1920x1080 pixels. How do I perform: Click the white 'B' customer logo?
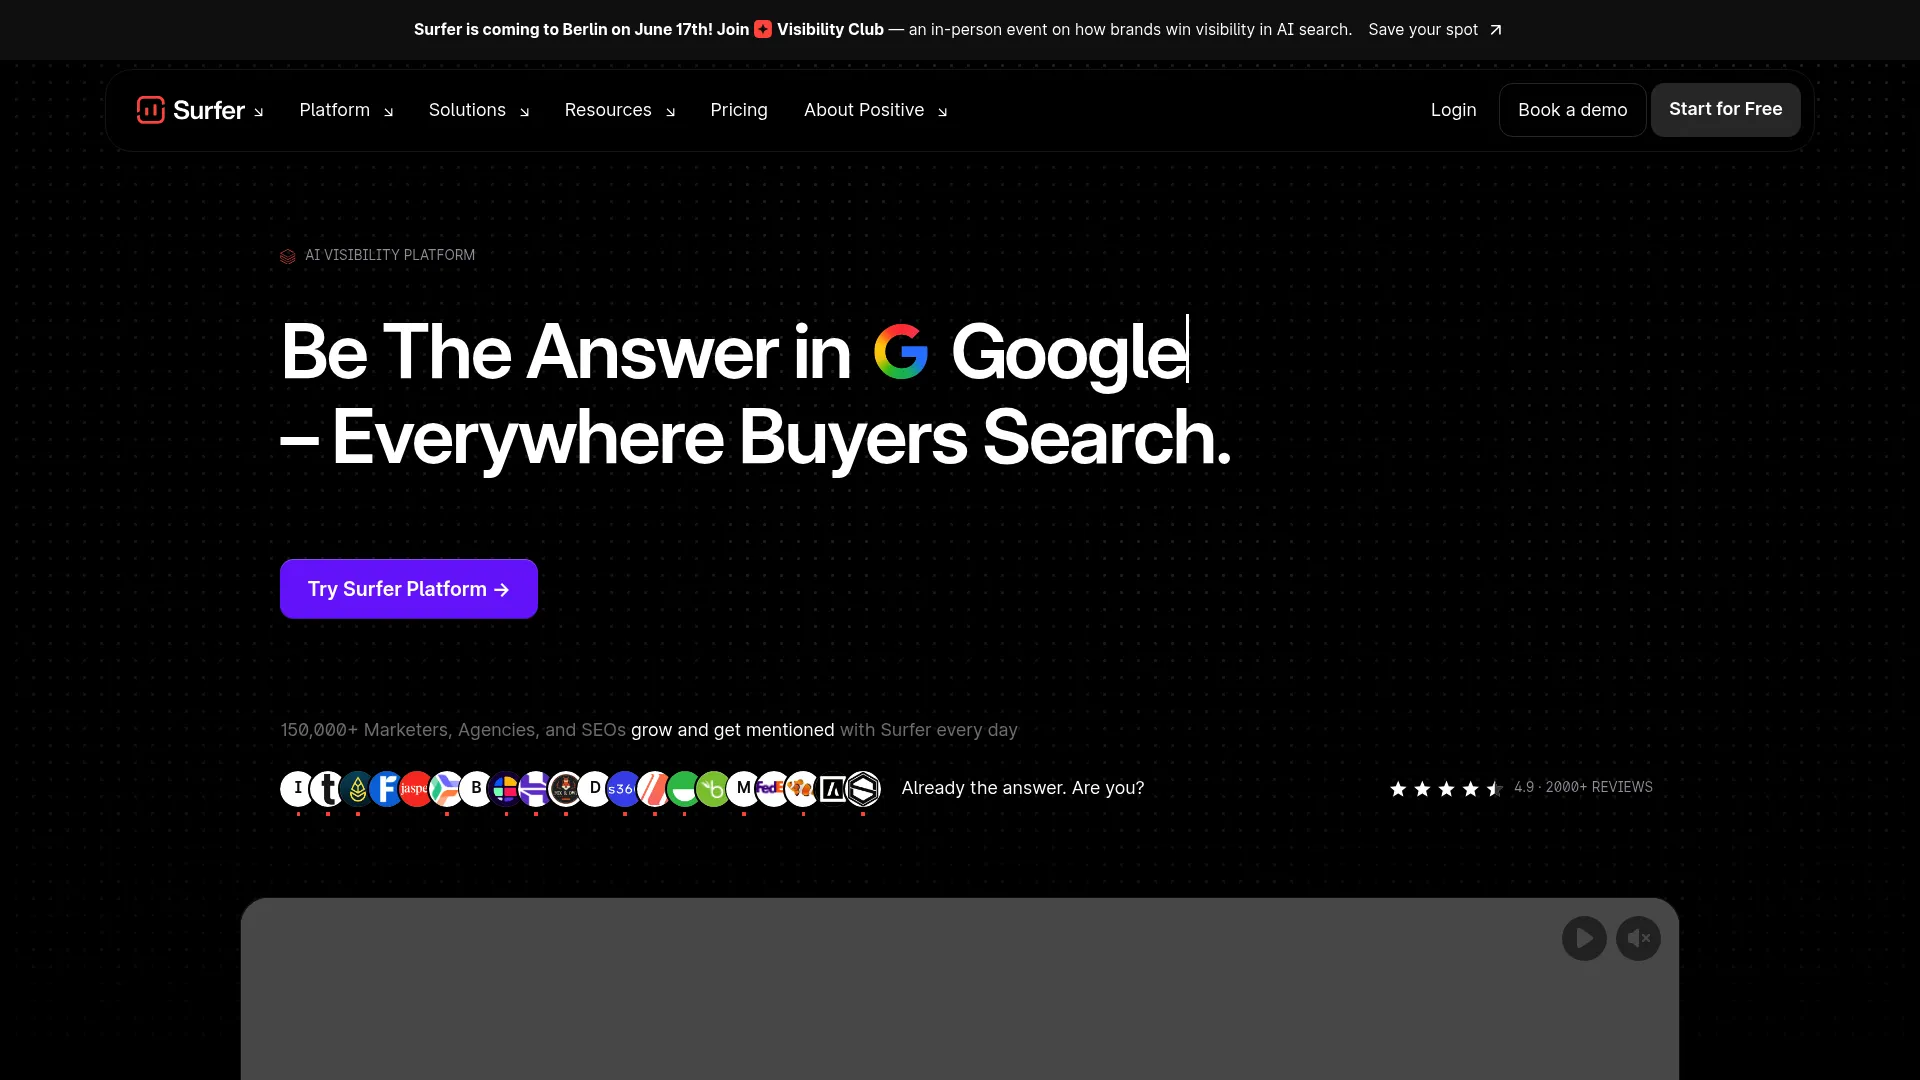point(476,789)
